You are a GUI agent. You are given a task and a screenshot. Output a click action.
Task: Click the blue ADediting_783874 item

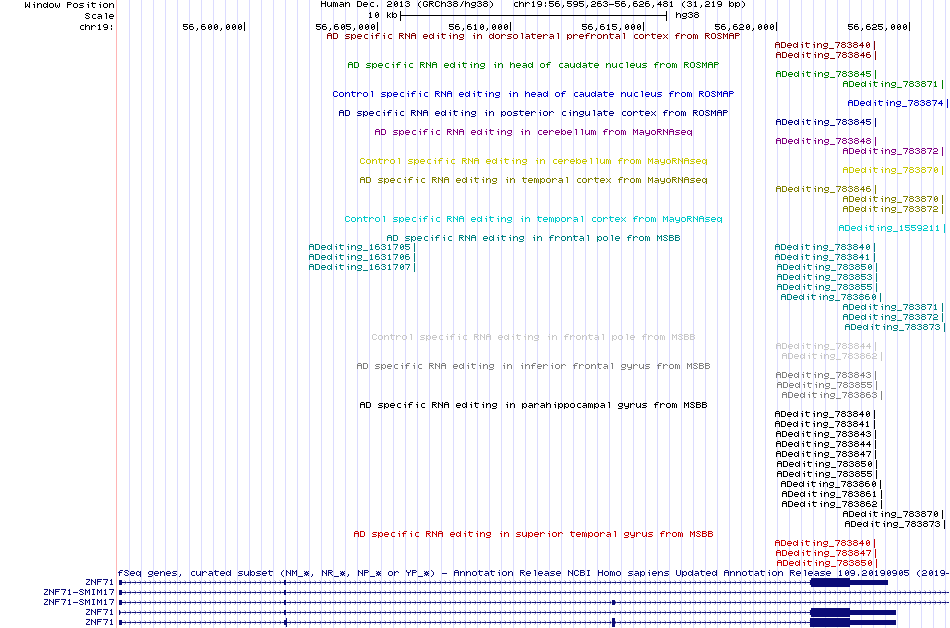(x=898, y=104)
